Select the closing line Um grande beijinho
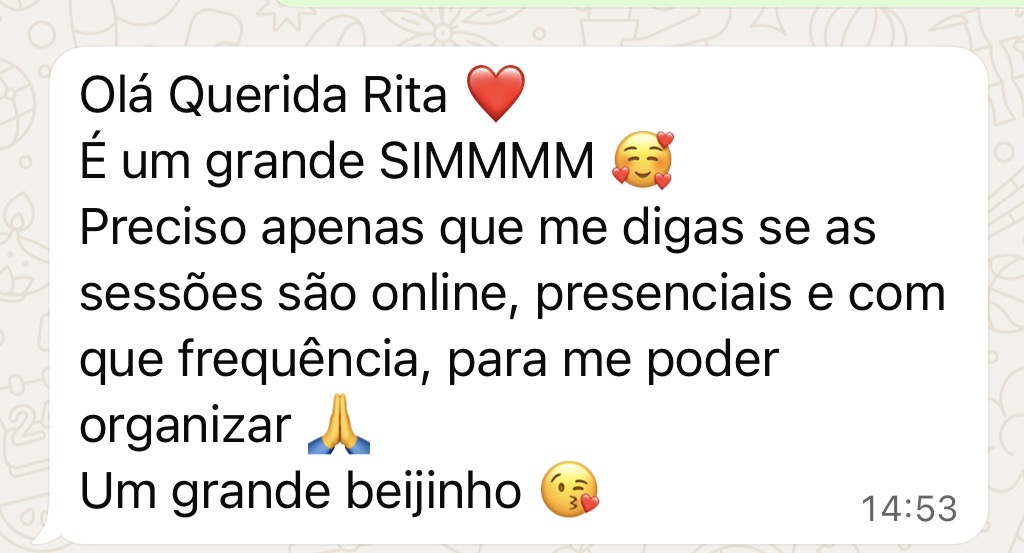Screen dimensions: 1024x553 [x=300, y=491]
